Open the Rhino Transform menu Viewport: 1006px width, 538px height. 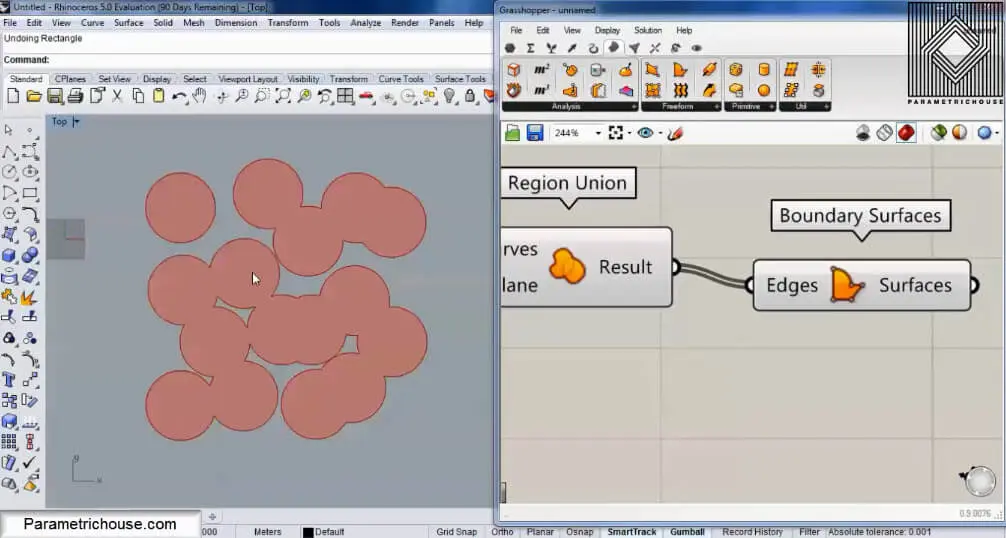(x=287, y=22)
